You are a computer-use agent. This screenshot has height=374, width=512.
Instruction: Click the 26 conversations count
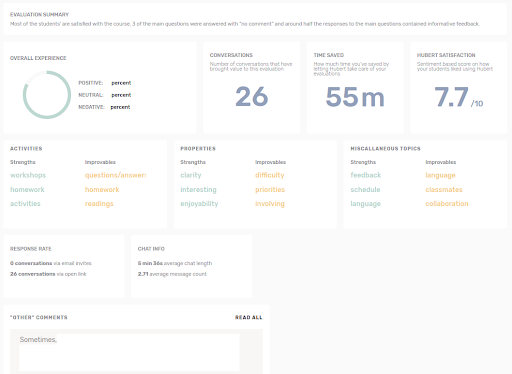pyautogui.click(x=252, y=97)
